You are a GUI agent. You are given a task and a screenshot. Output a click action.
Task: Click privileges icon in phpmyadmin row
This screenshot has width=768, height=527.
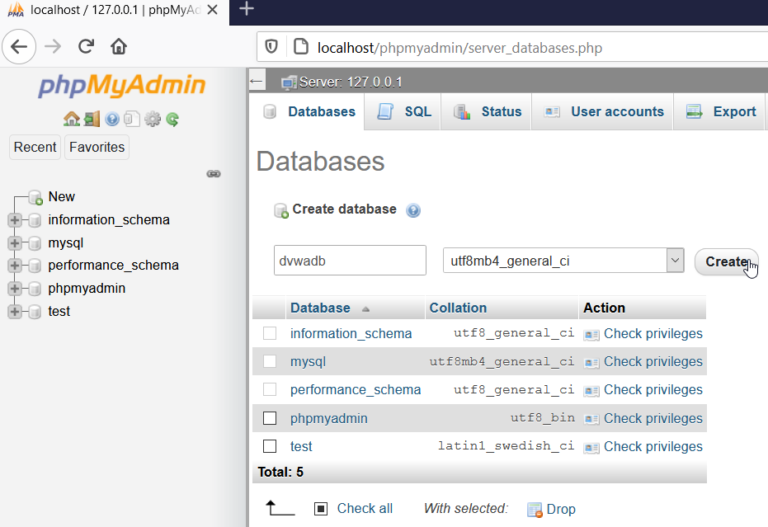pyautogui.click(x=591, y=419)
